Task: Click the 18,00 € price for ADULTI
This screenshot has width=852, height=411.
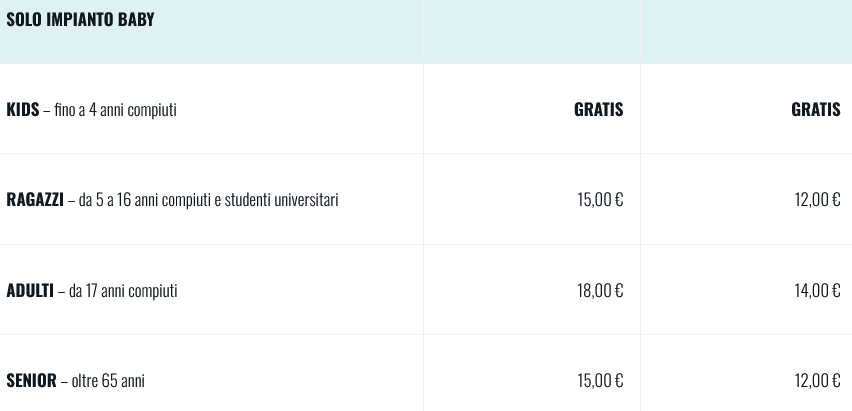Action: (600, 291)
